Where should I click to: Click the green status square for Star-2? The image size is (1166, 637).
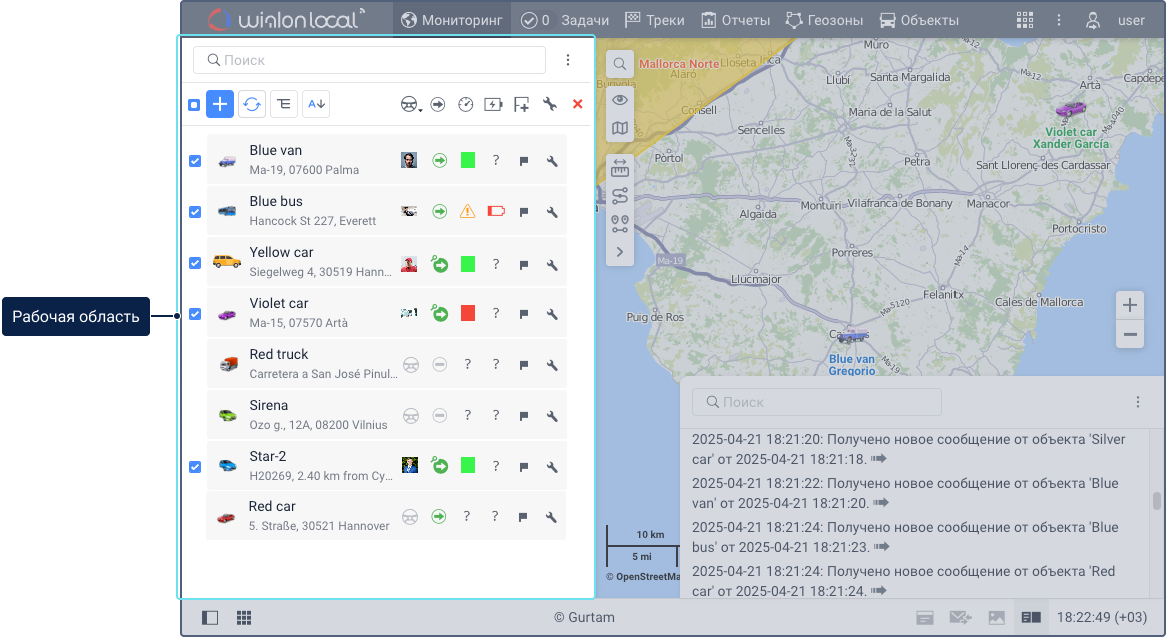467,466
